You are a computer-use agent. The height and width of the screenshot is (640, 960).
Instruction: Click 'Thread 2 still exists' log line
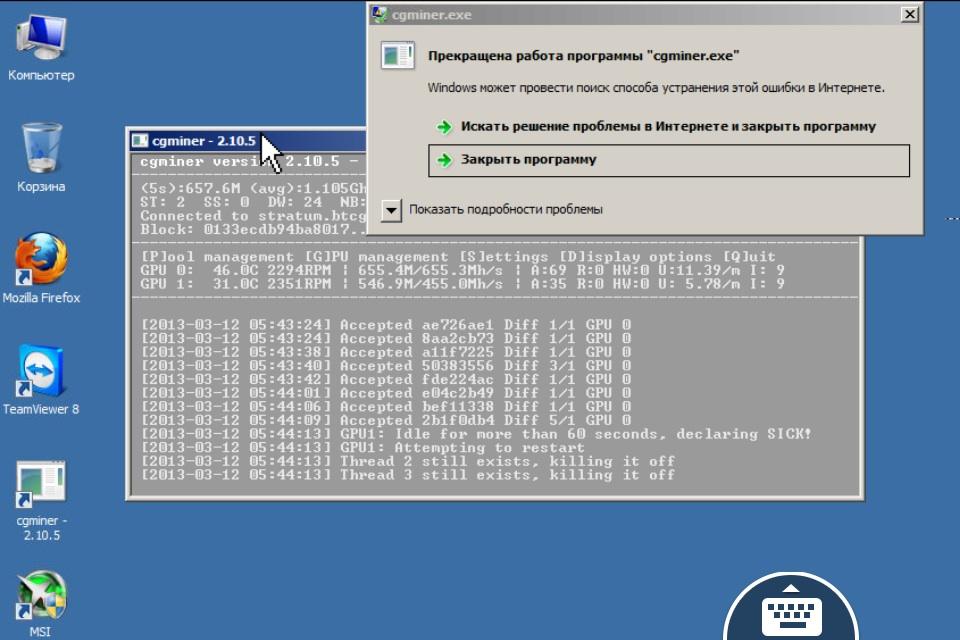click(x=408, y=461)
